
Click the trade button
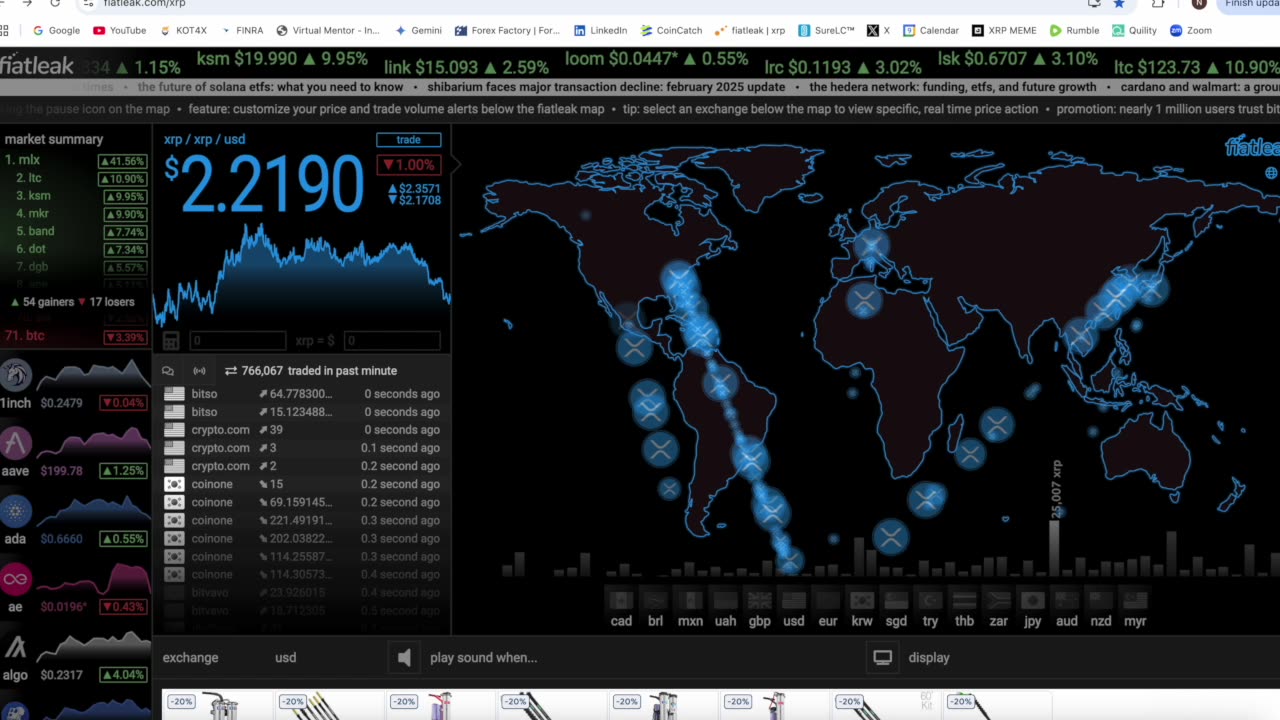tap(408, 140)
